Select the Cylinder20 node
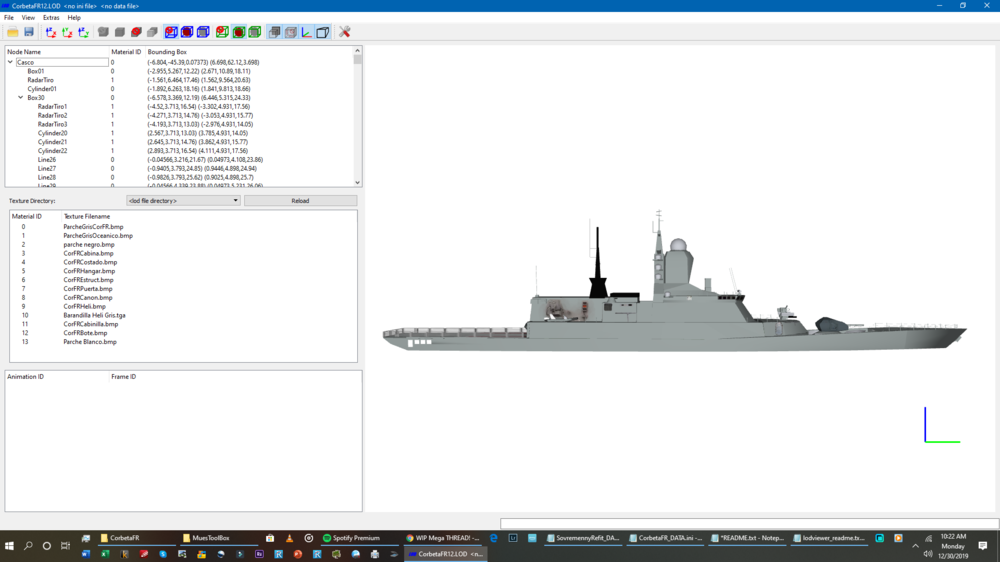Screen dimensions: 1000x562 pyautogui.click(x=52, y=133)
